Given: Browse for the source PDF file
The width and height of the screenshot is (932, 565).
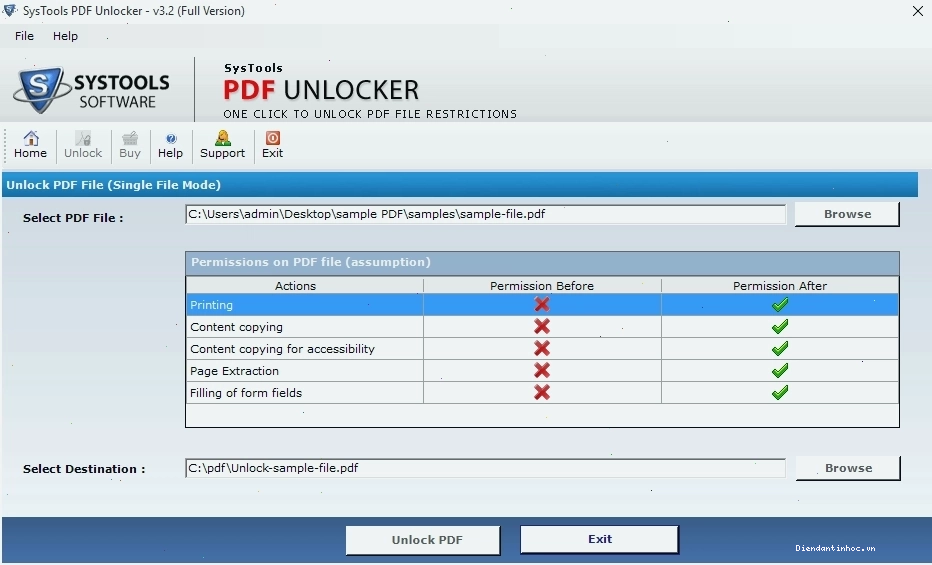Looking at the screenshot, I should (847, 214).
